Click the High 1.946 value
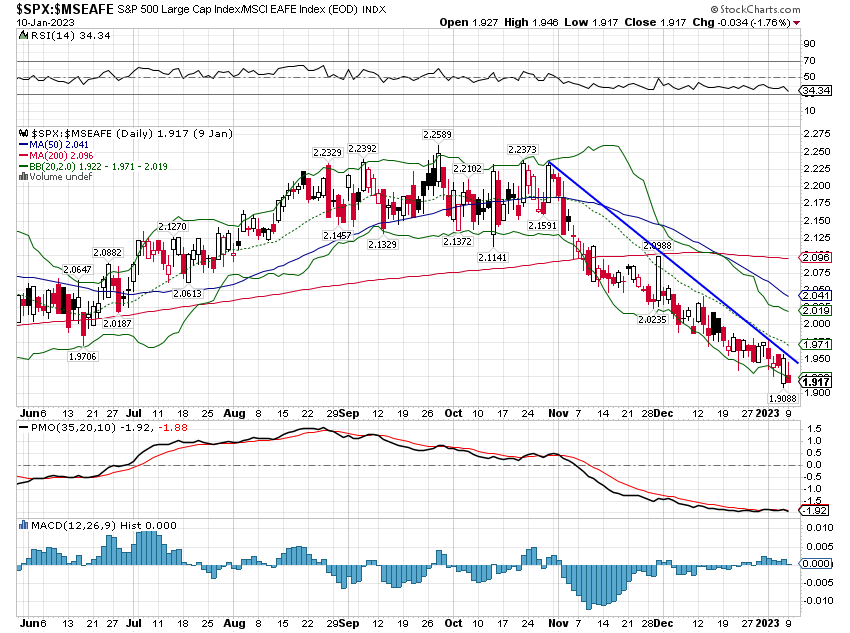Image resolution: width=850 pixels, height=633 pixels. tap(531, 22)
